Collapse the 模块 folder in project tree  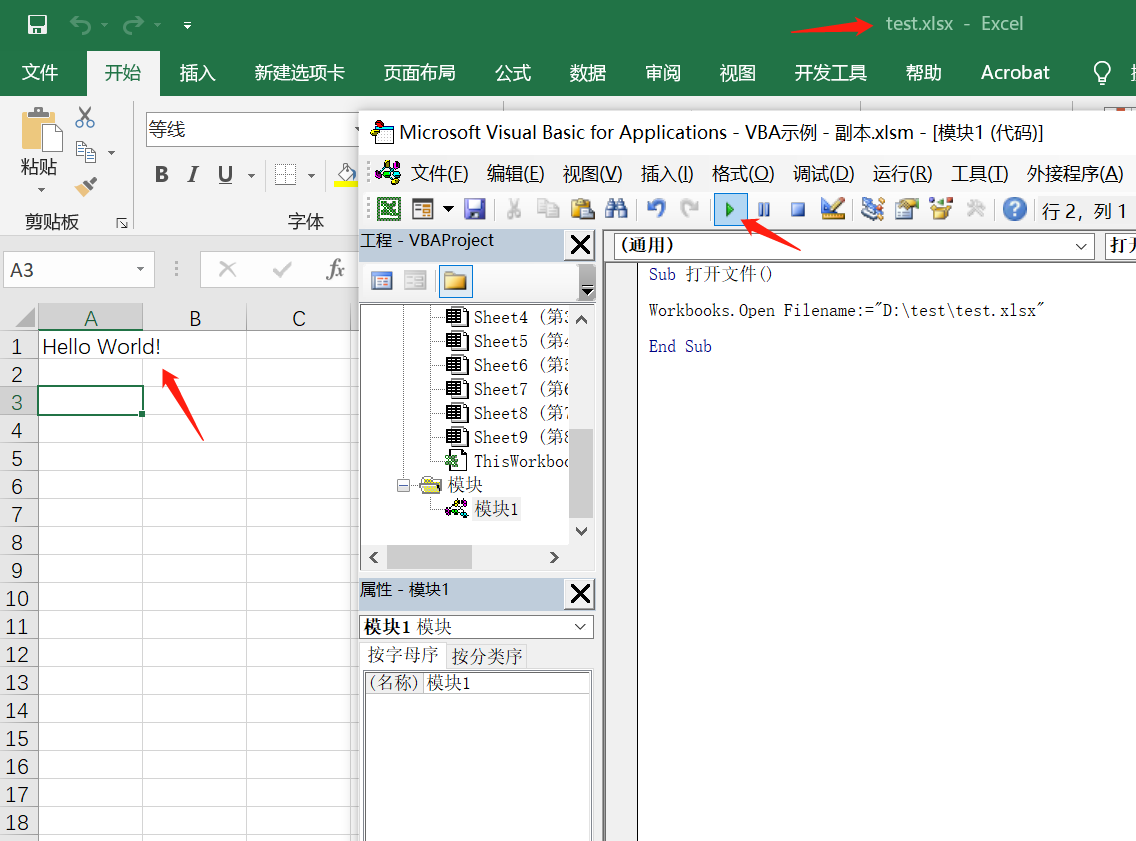404,485
